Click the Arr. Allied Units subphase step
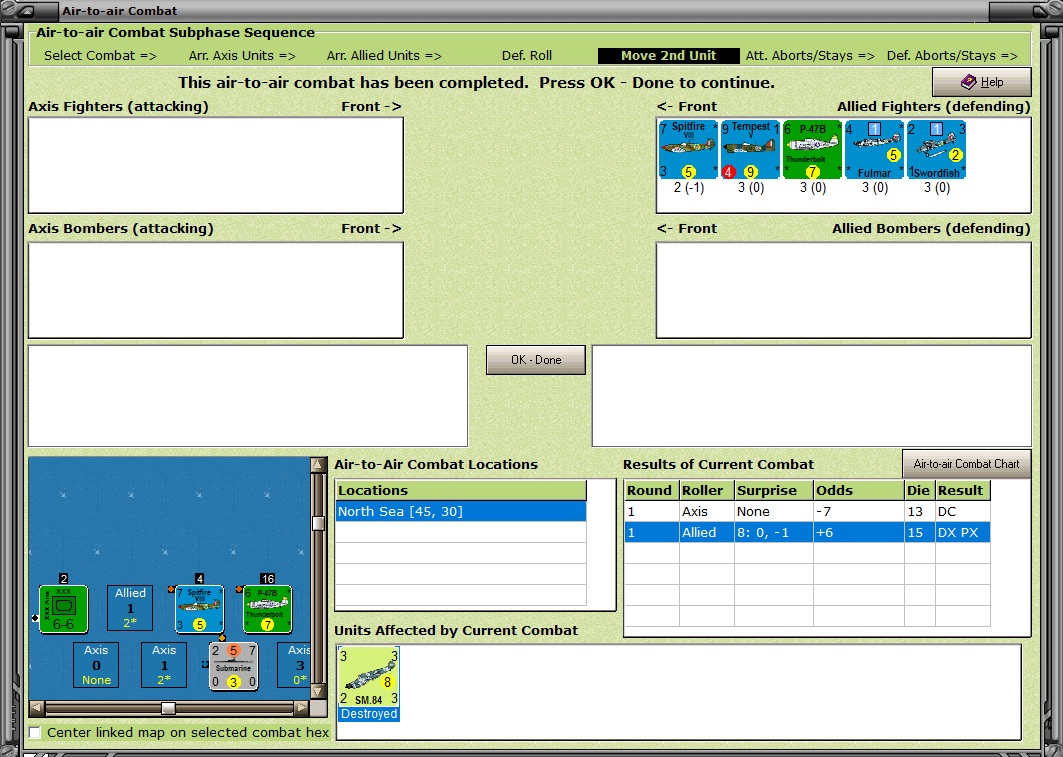 (x=384, y=56)
